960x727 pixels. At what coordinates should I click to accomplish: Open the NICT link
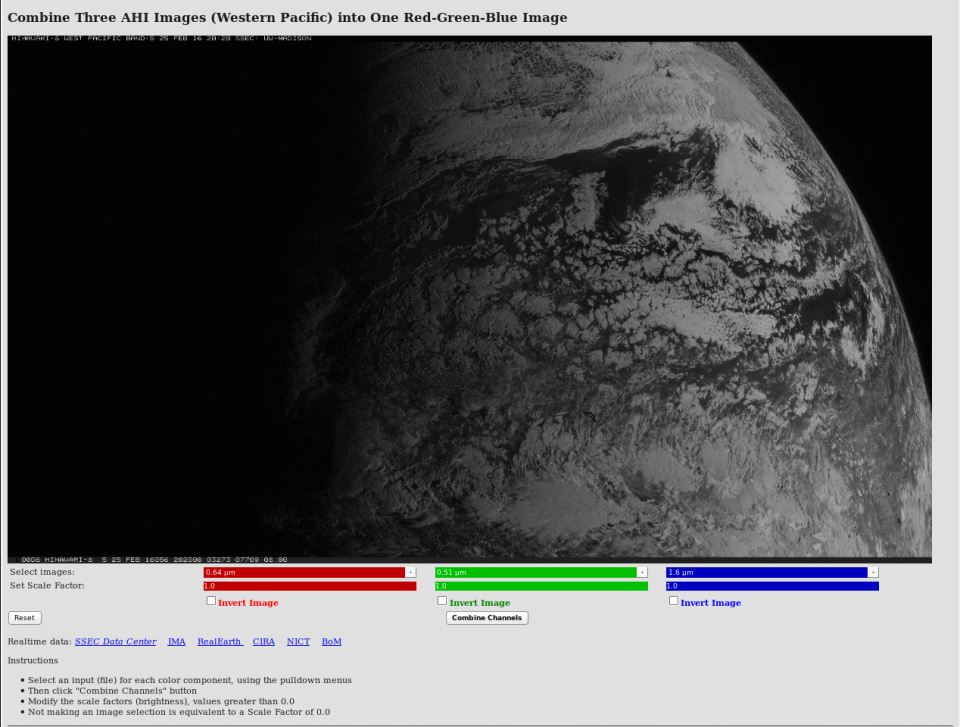pyautogui.click(x=298, y=641)
